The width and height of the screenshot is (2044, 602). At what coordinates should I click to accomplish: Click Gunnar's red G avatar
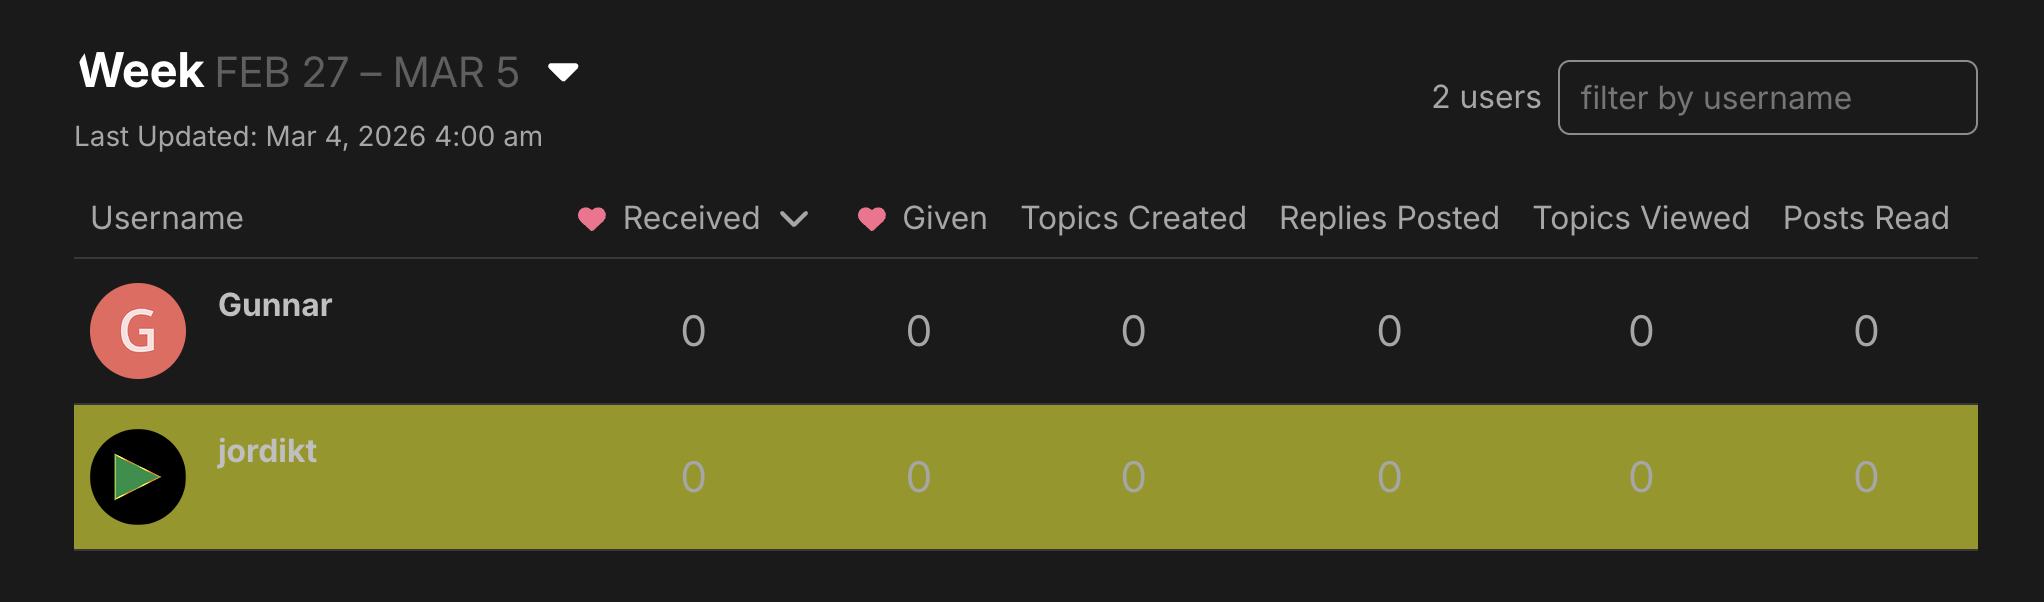tap(138, 331)
